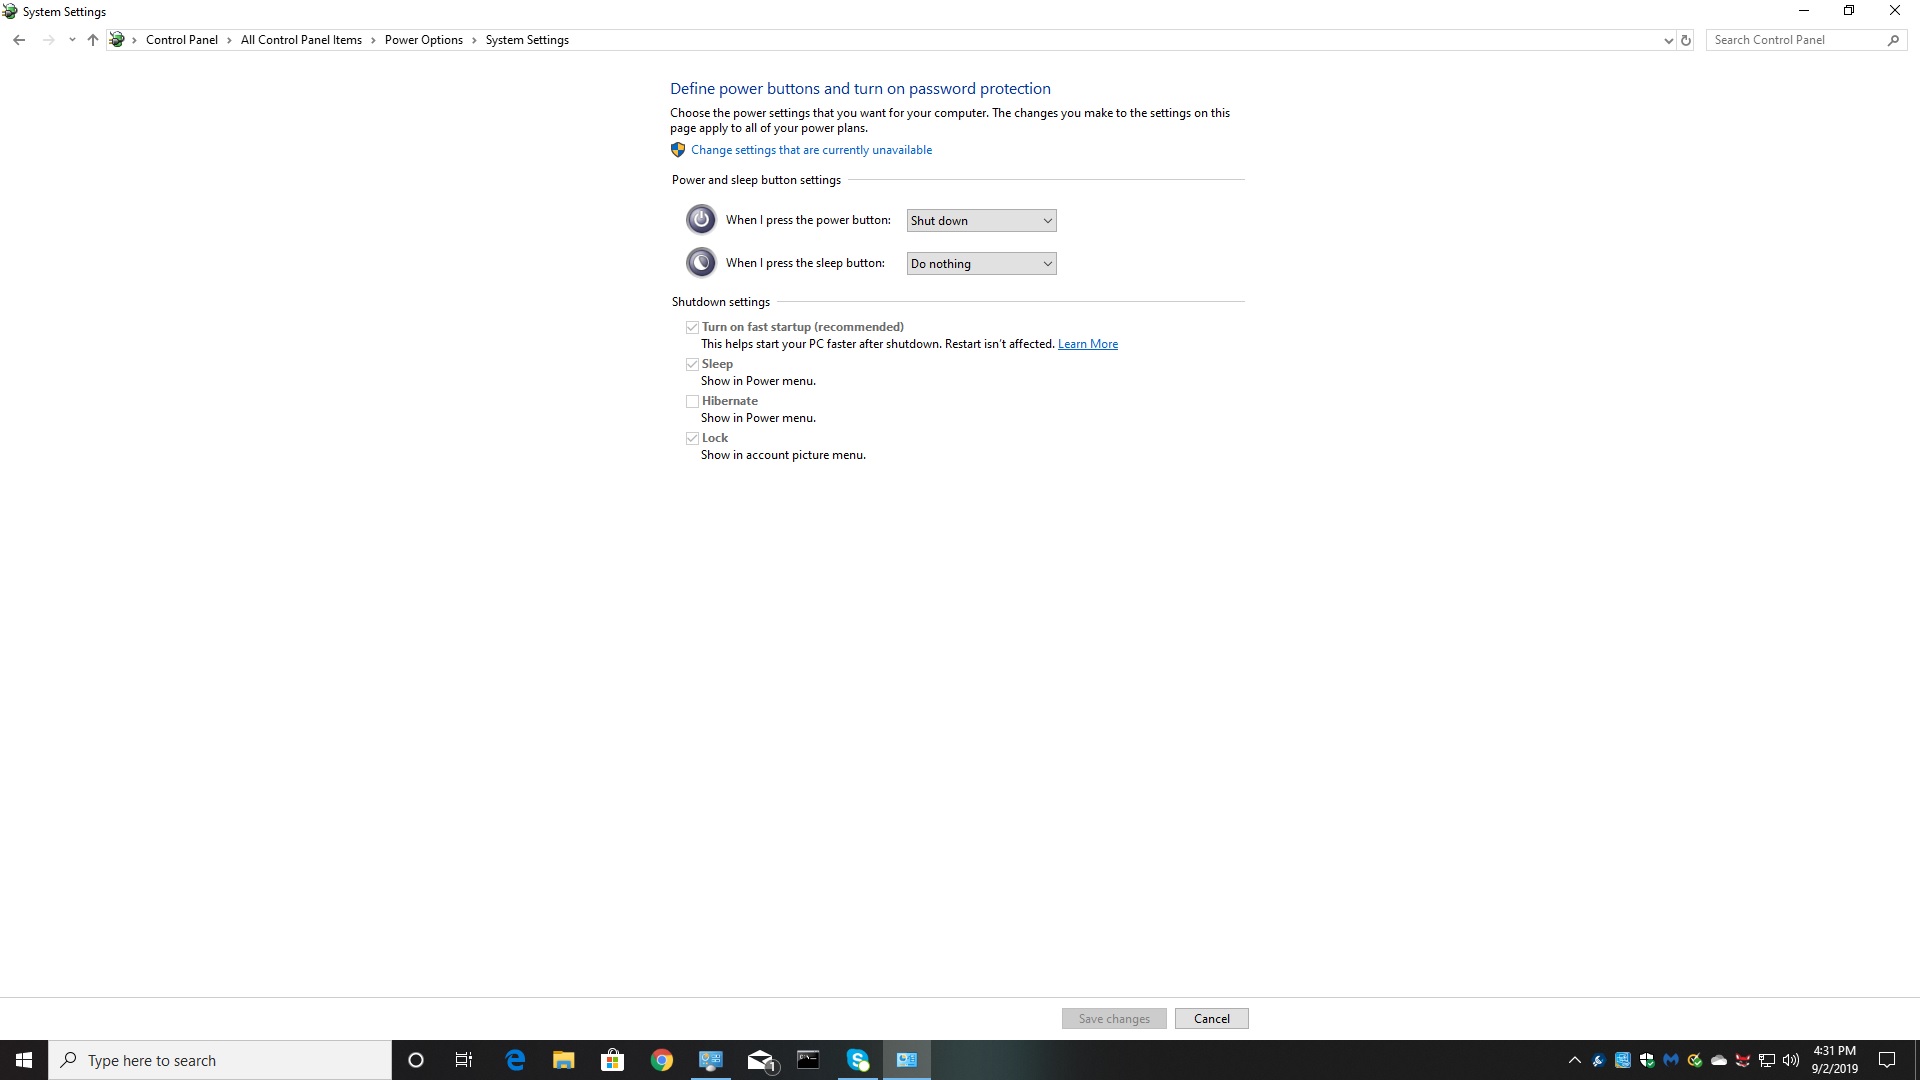Screen dimensions: 1920x1080
Task: Enable the Hibernate Show in Power menu checkbox
Action: click(x=691, y=401)
